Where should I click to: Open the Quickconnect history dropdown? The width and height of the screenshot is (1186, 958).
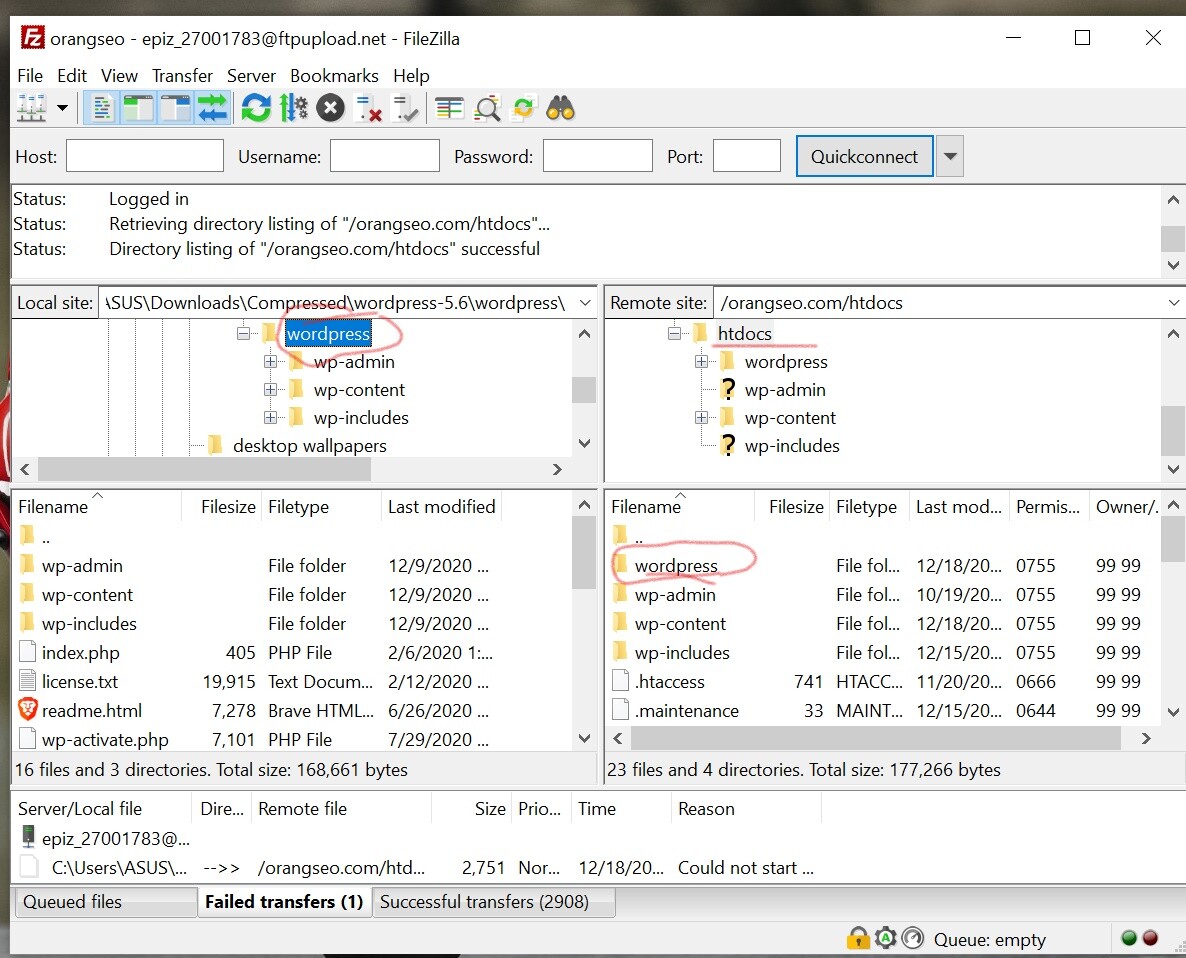click(x=950, y=156)
